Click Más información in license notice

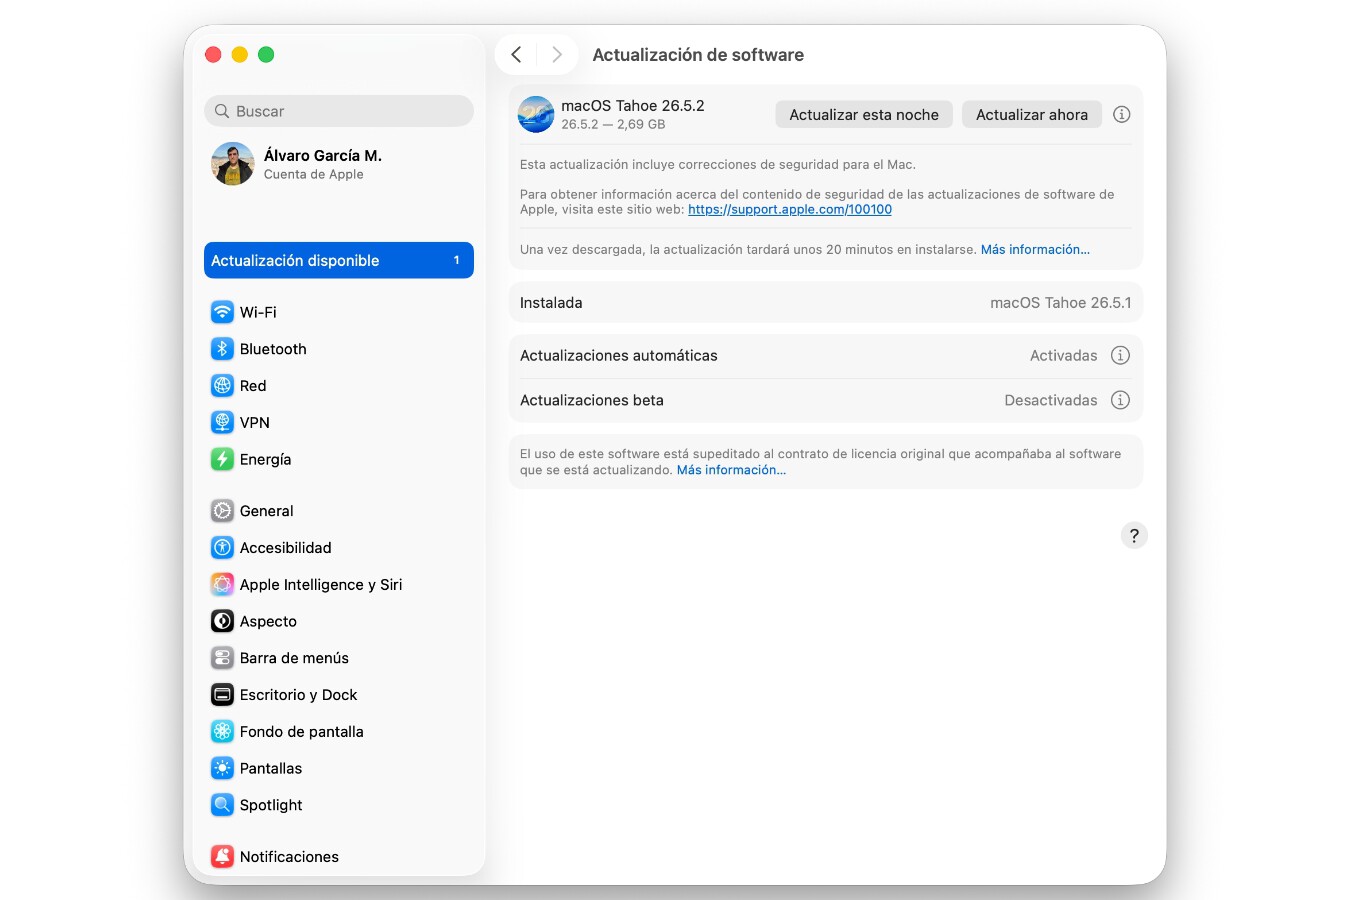pos(731,470)
